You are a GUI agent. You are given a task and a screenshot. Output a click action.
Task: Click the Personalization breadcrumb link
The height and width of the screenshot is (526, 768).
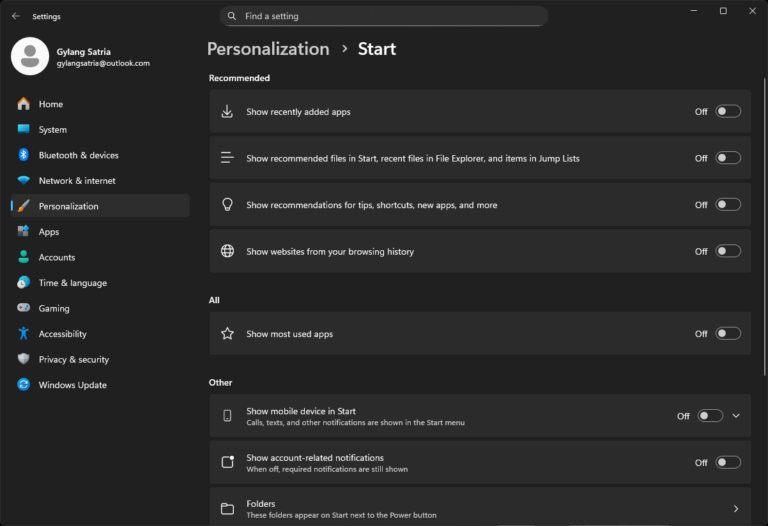(x=268, y=49)
